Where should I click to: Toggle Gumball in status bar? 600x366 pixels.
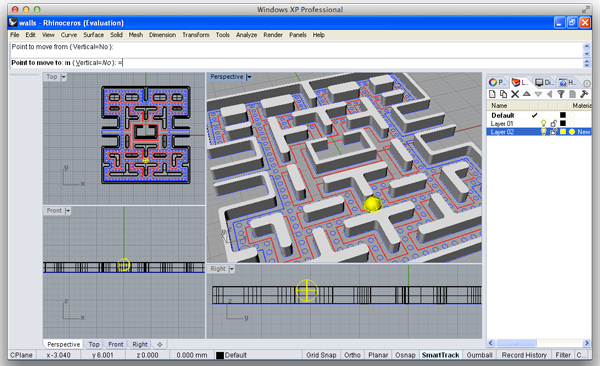click(479, 355)
